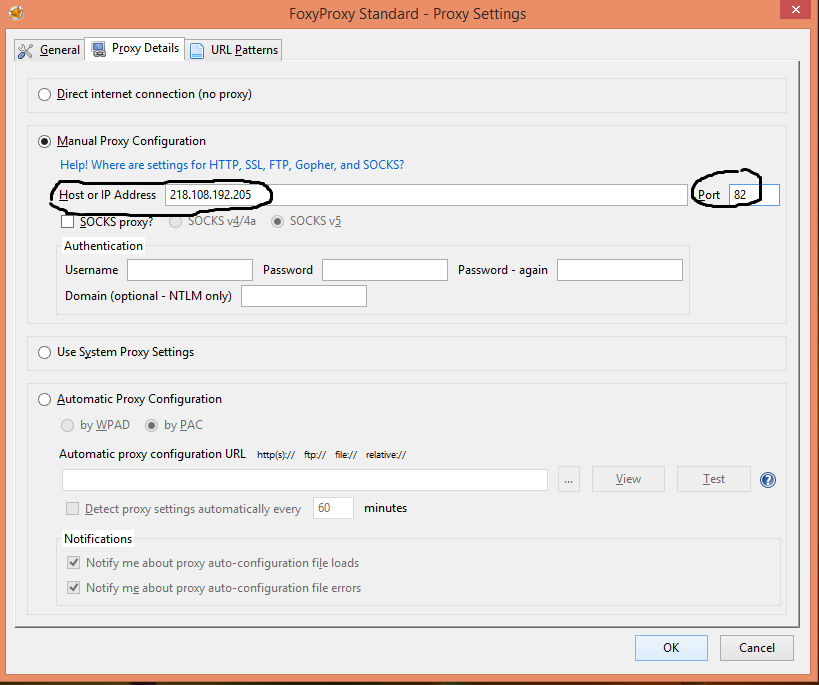This screenshot has height=685, width=819.
Task: Click the http(s):// scheme label
Action: pos(276,455)
